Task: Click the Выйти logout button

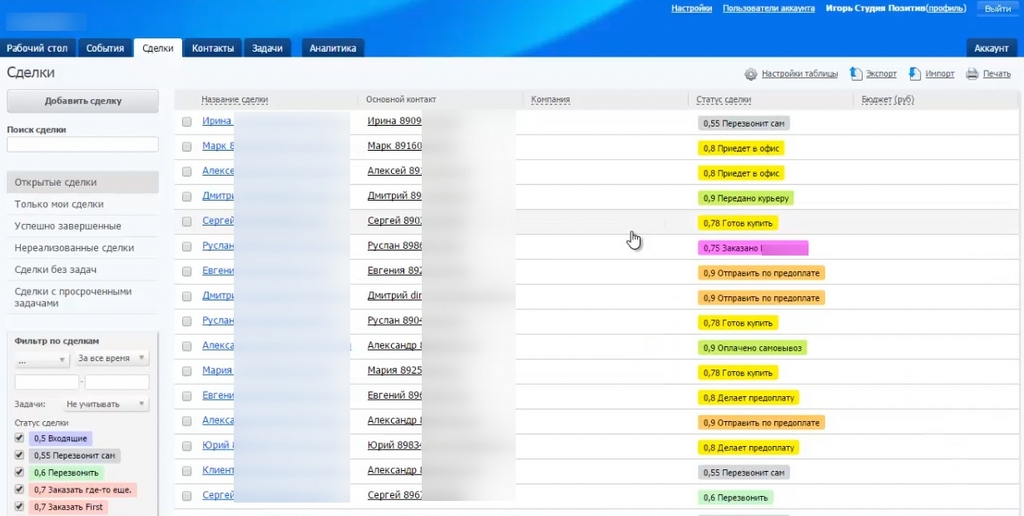Action: tap(998, 8)
